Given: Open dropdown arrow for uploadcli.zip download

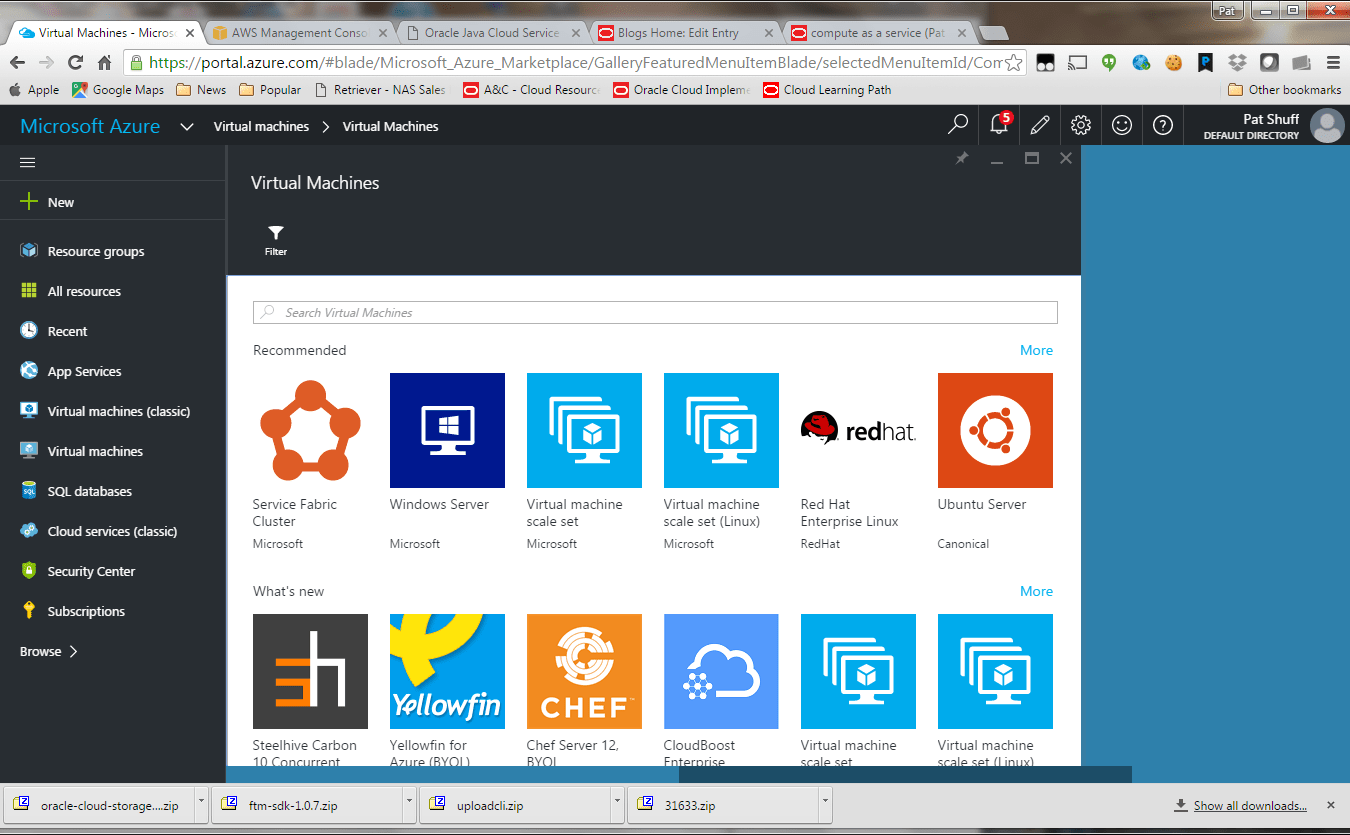Looking at the screenshot, I should pos(617,803).
